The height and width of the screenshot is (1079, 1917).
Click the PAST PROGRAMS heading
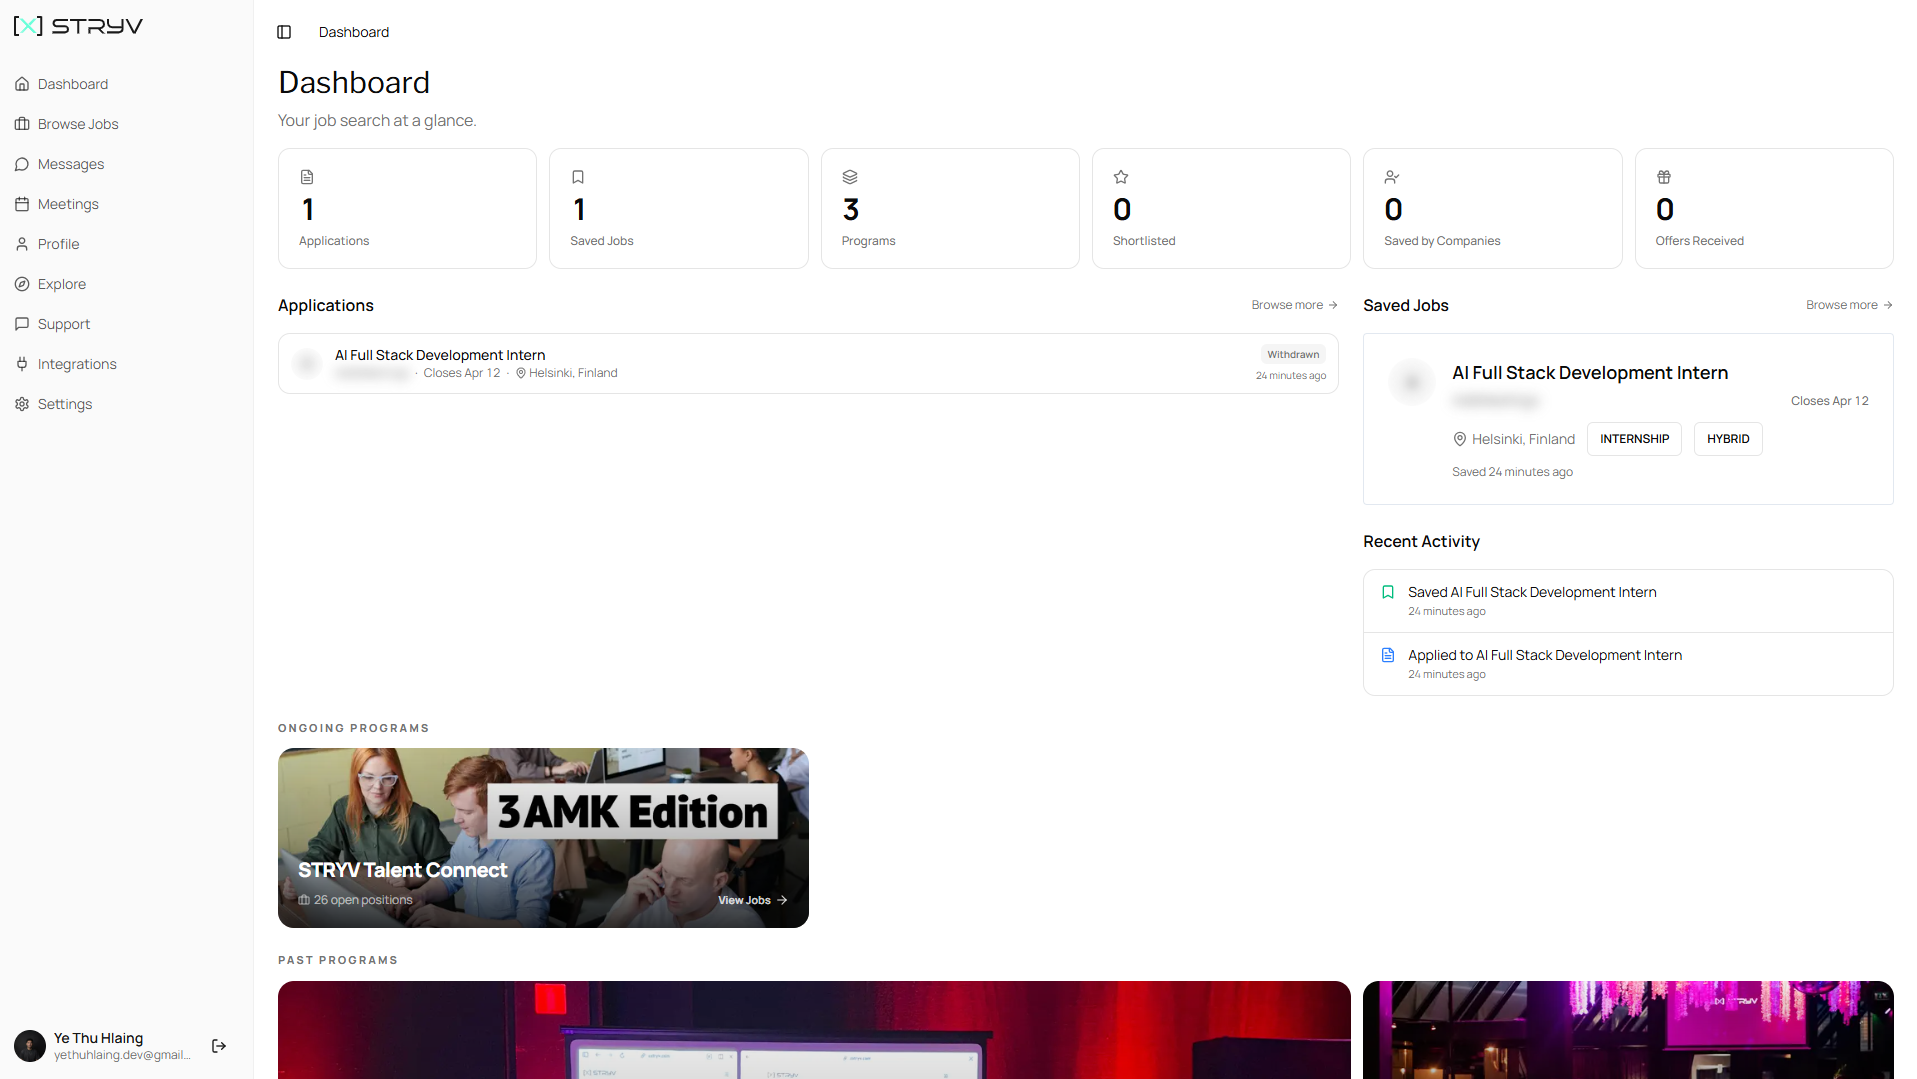tap(338, 960)
